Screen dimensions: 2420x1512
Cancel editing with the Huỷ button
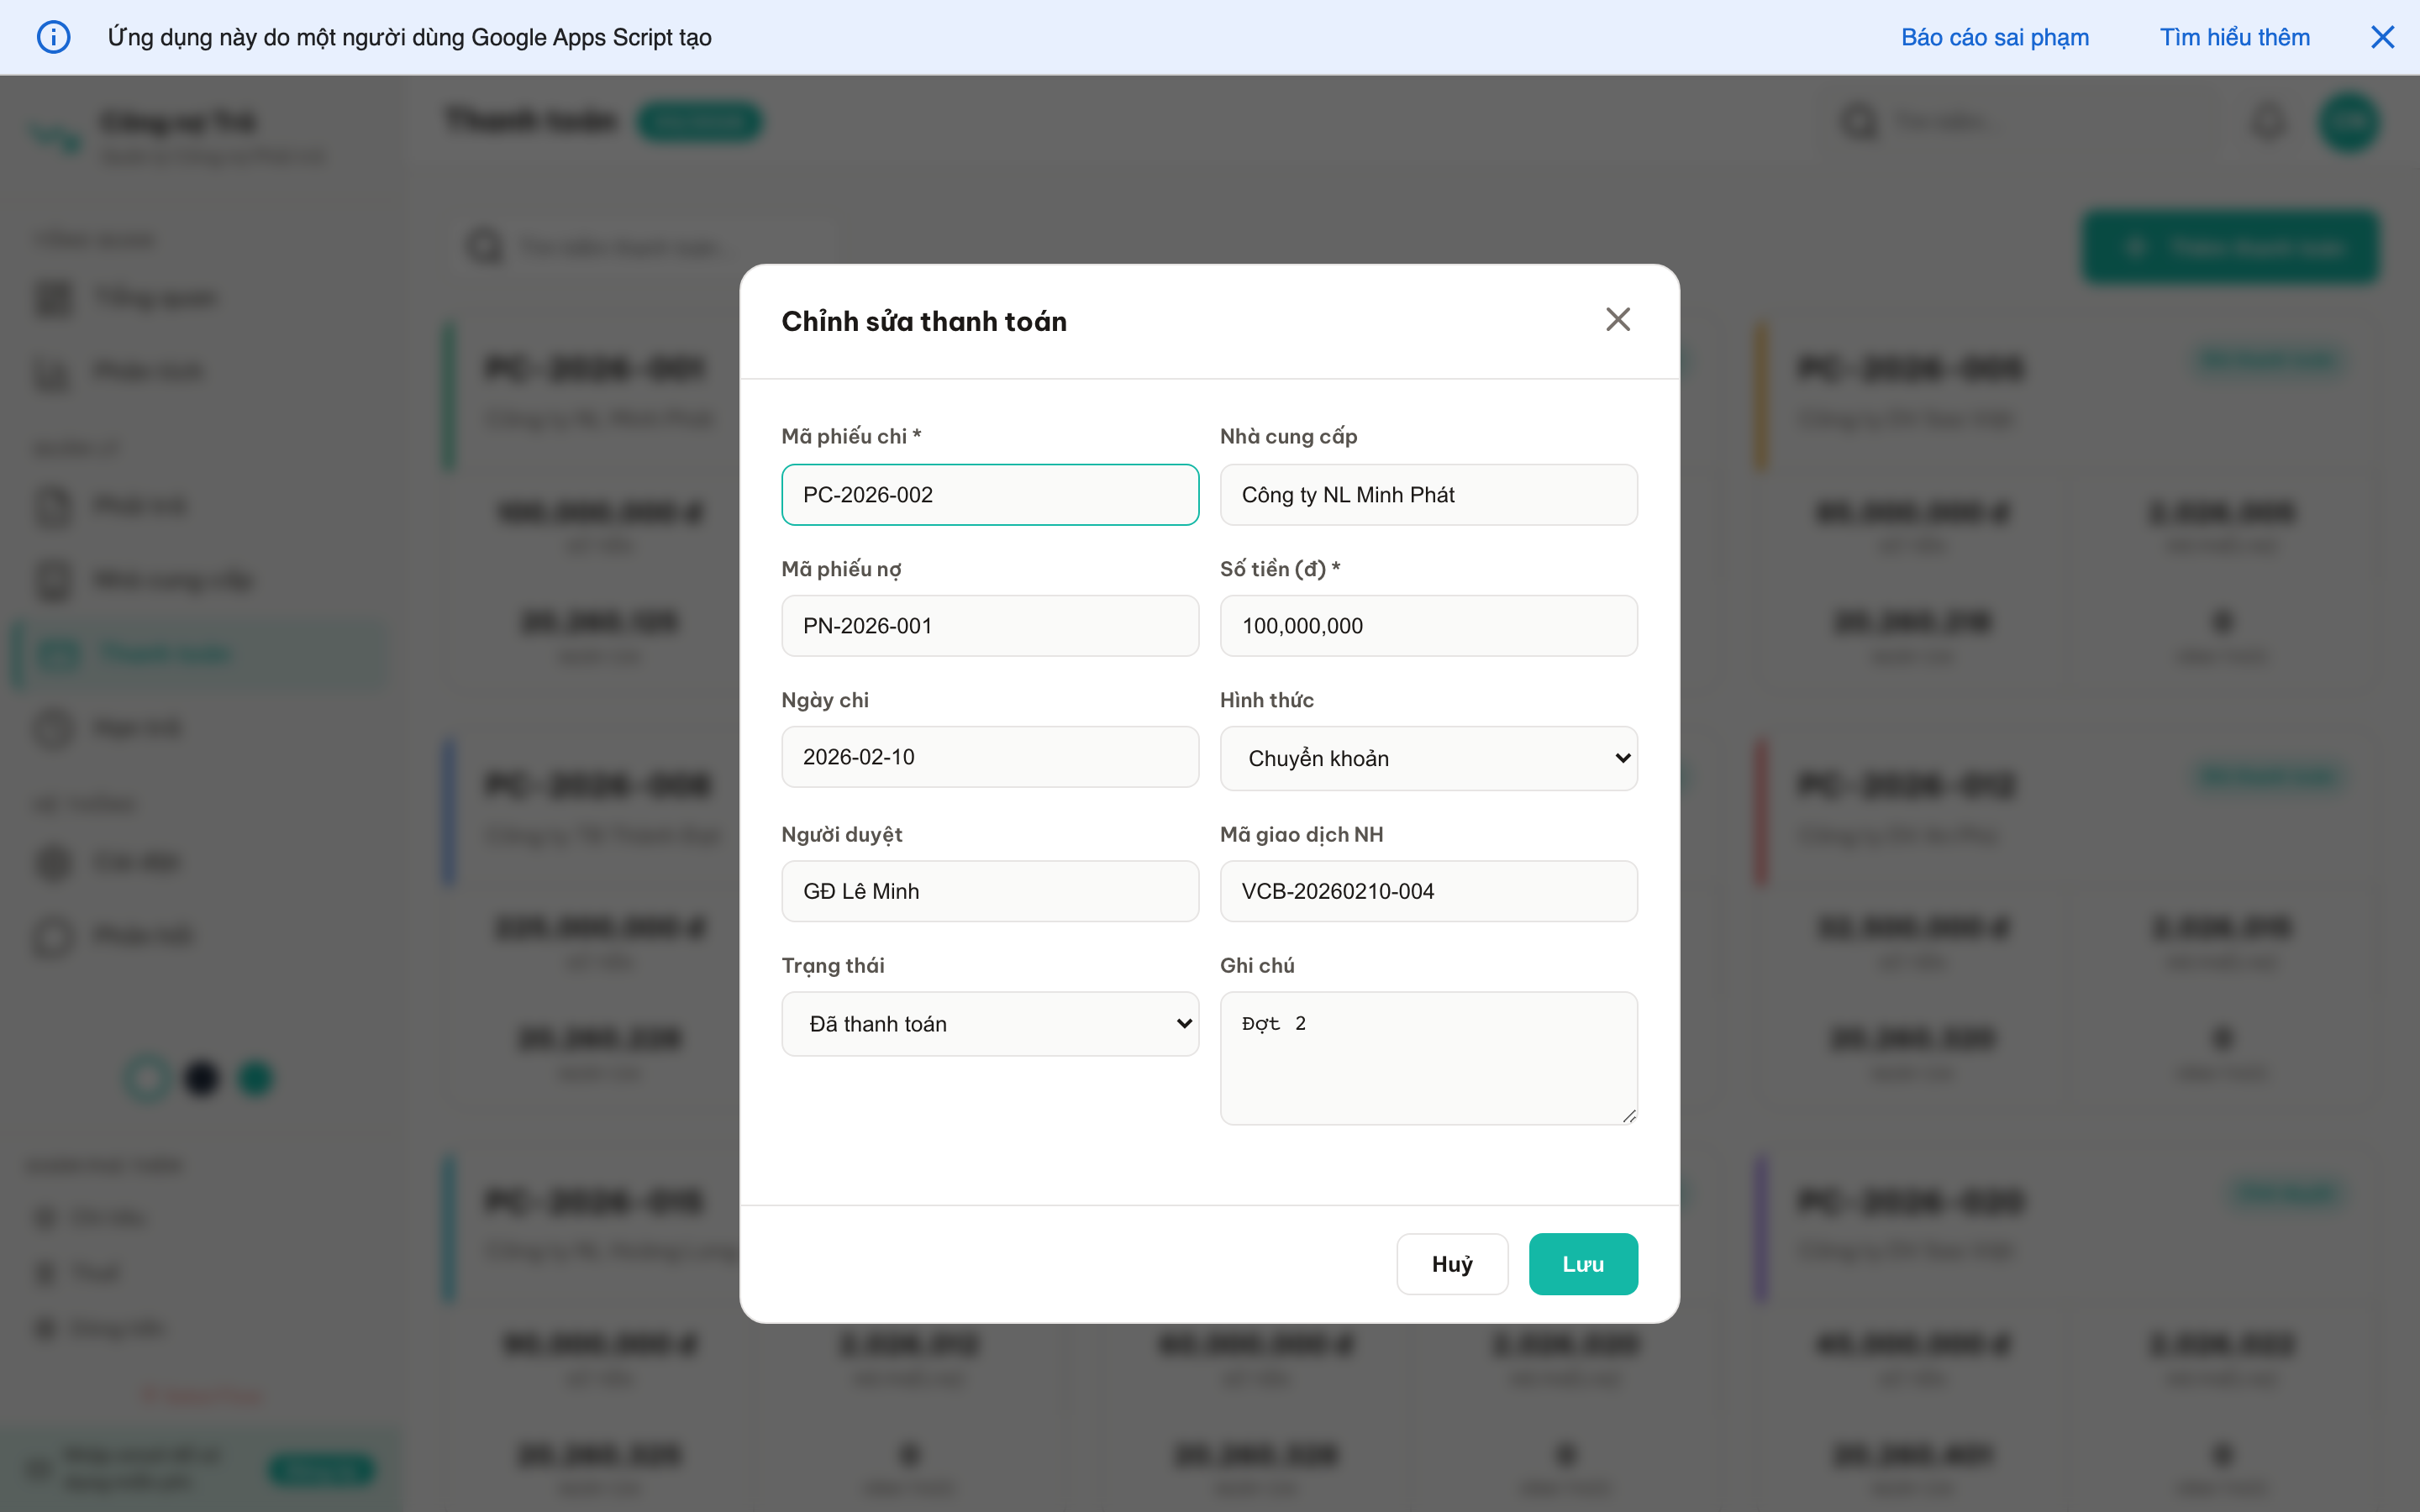(x=1452, y=1263)
